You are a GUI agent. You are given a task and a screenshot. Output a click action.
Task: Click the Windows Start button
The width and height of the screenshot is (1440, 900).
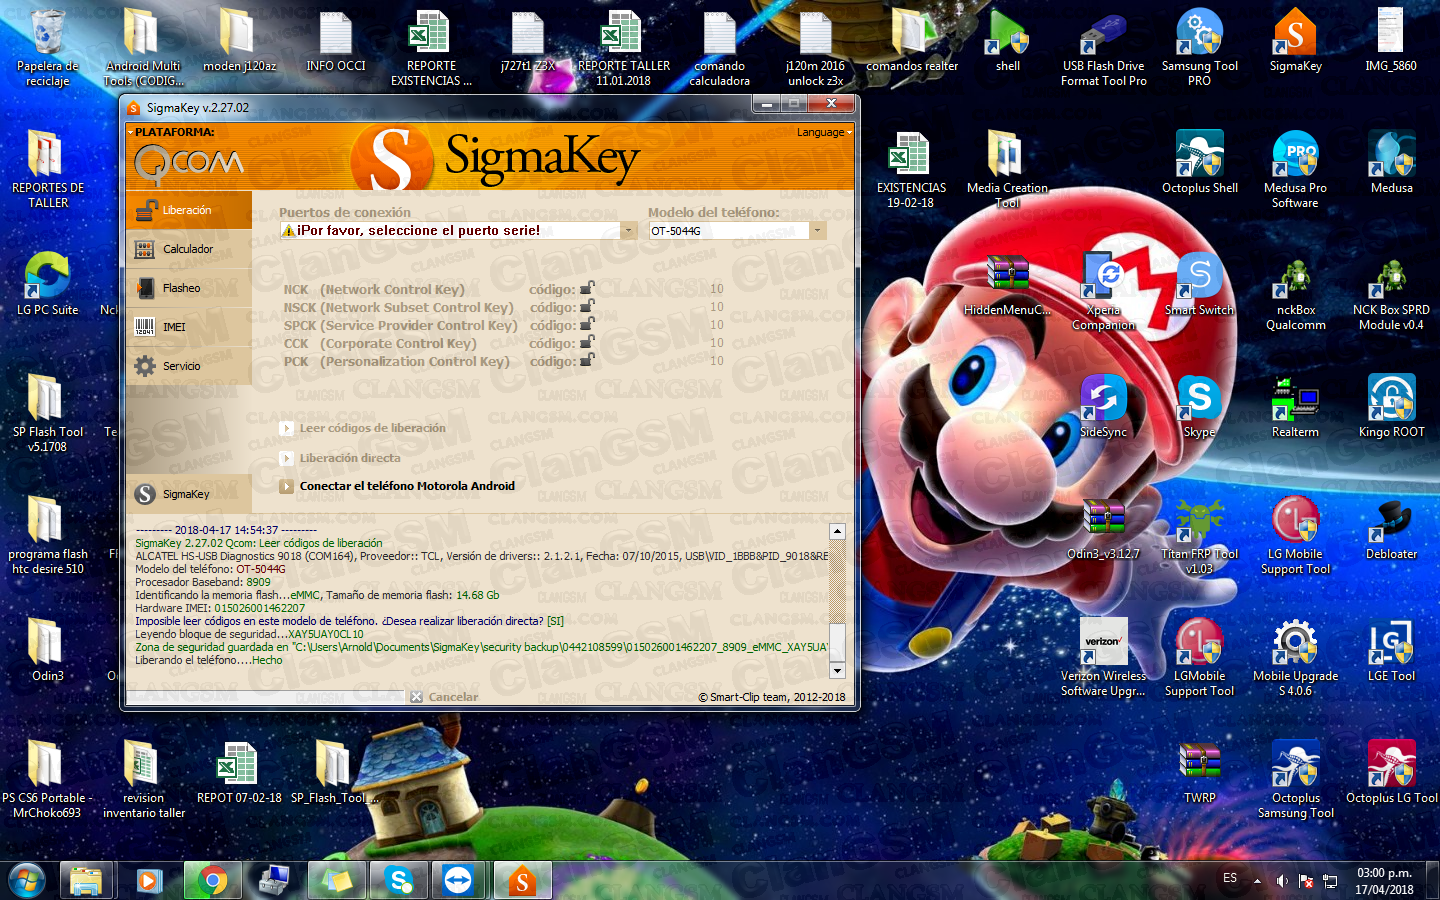[27, 881]
